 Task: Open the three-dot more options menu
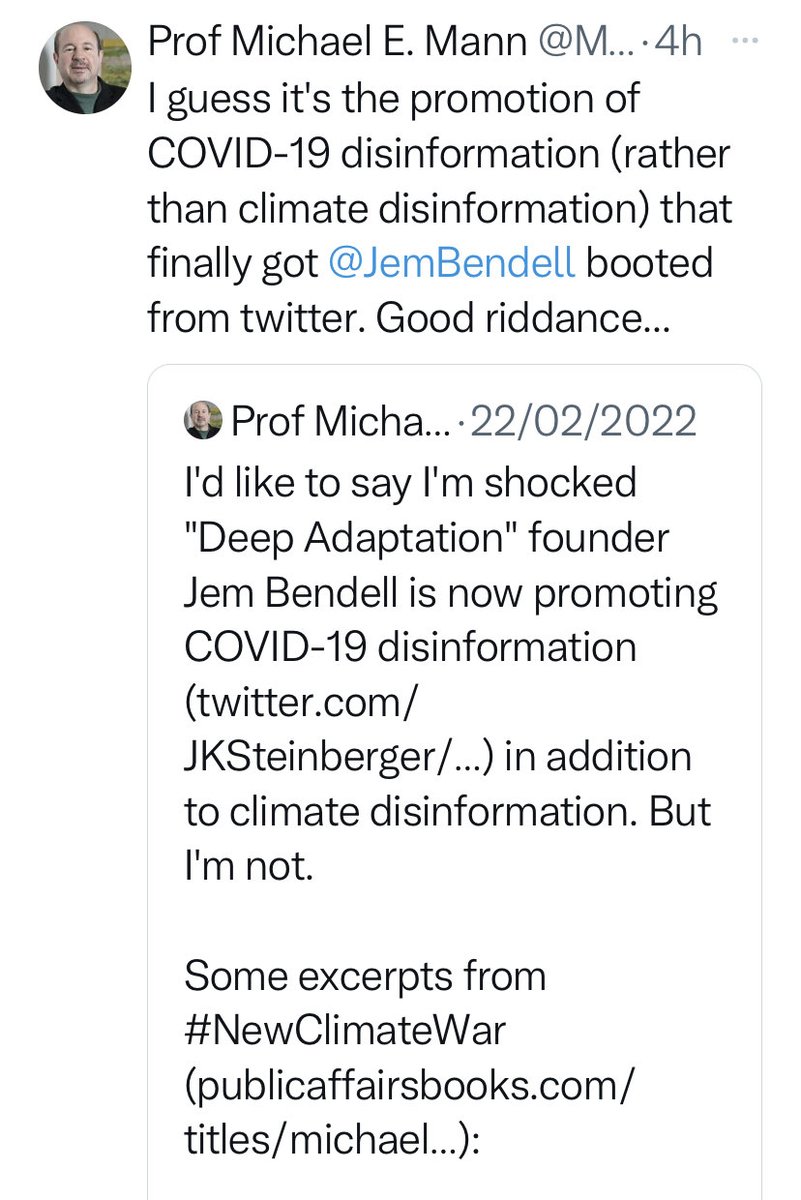pos(746,42)
